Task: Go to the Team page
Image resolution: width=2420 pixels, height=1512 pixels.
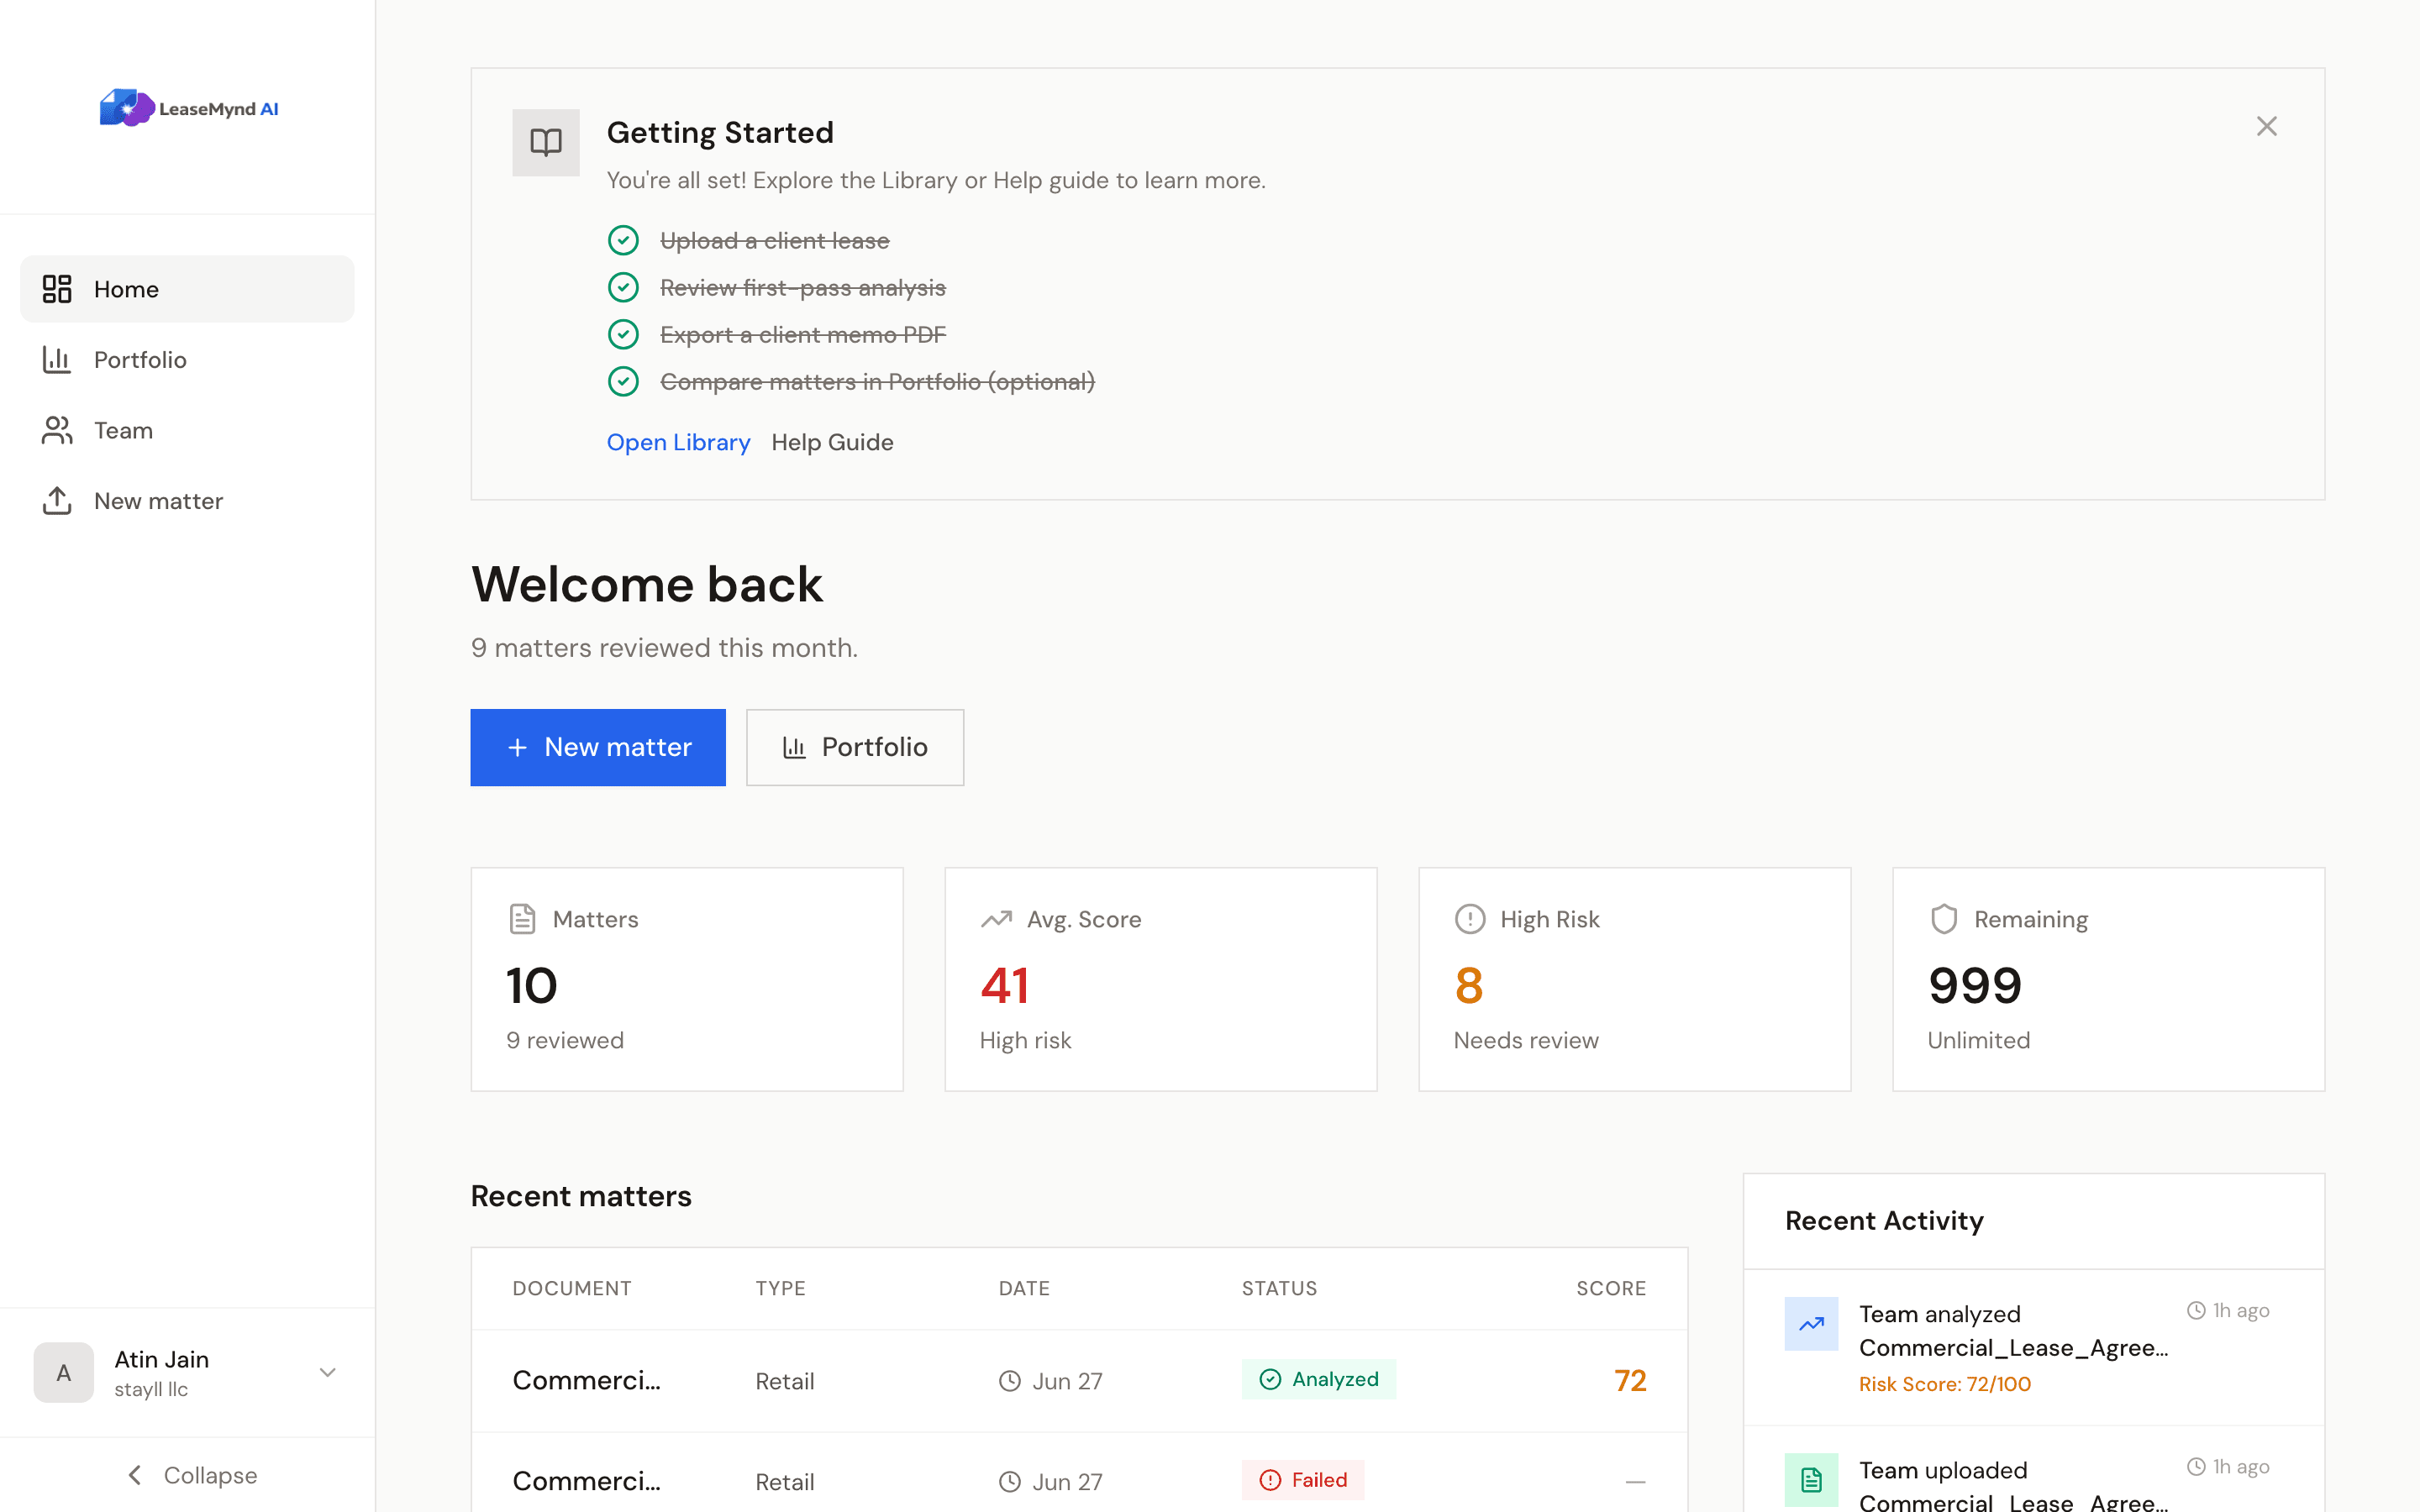Action: coord(187,430)
